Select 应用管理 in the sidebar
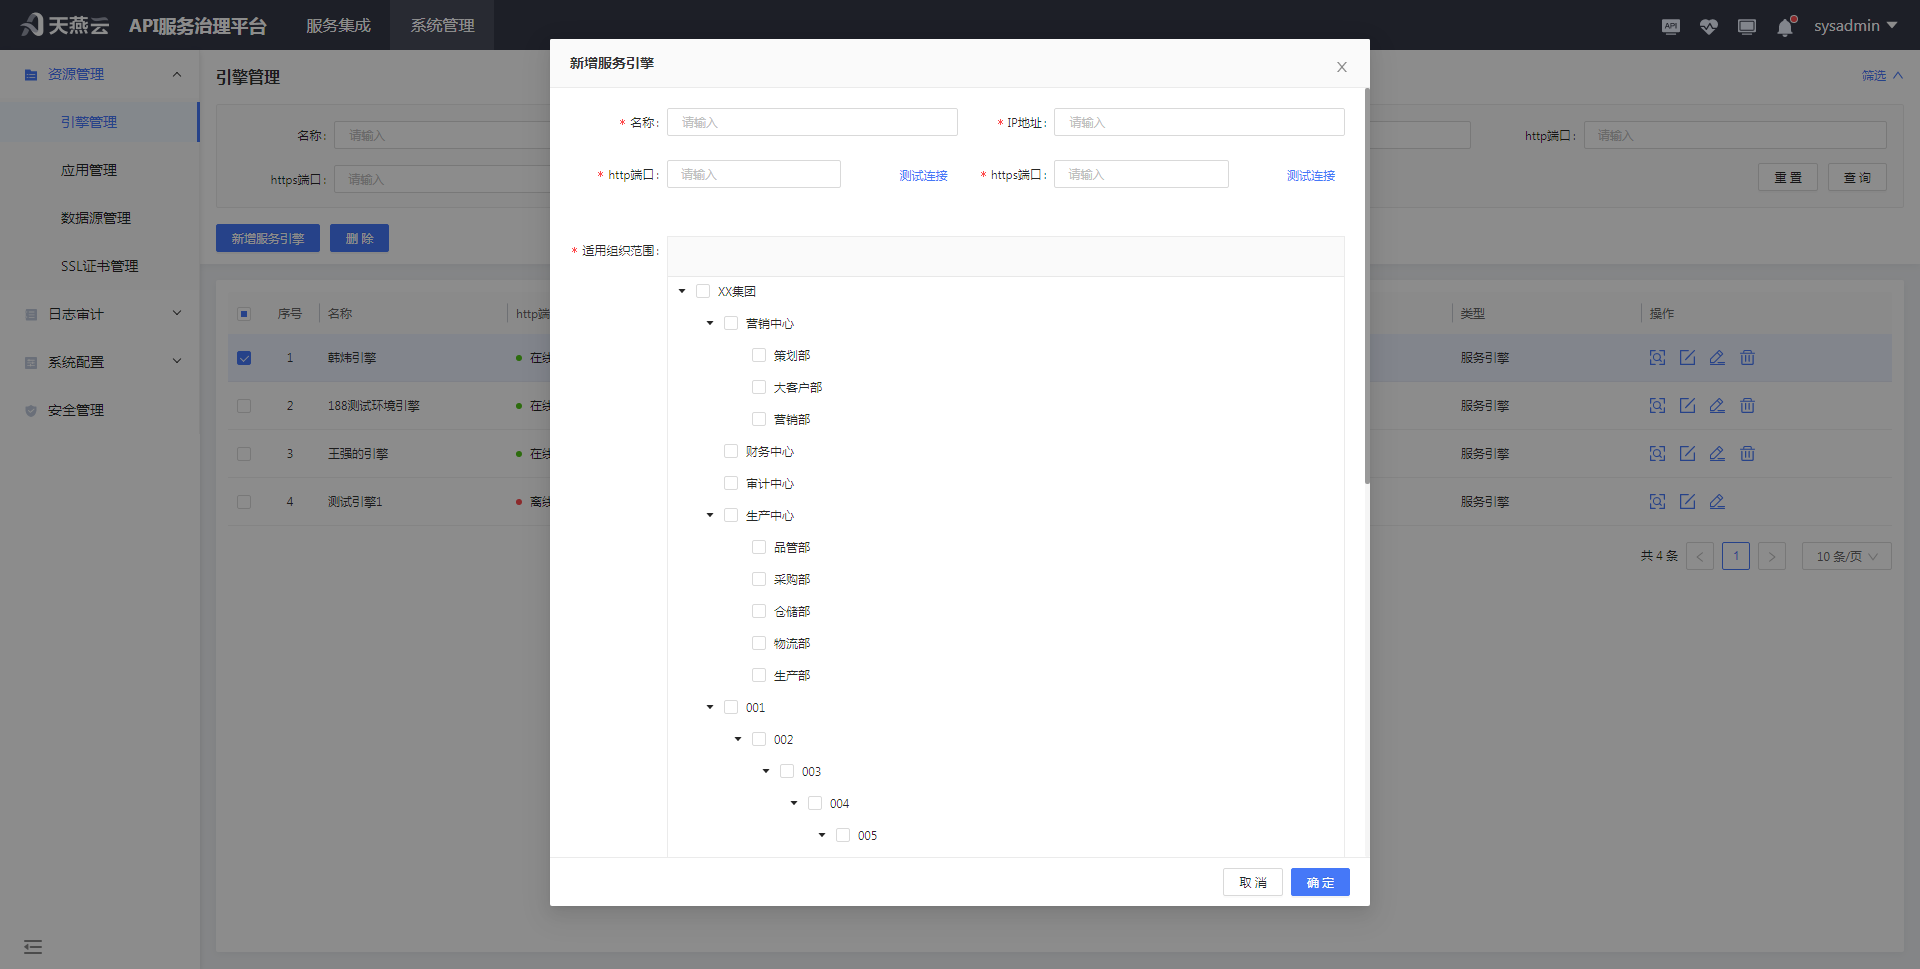This screenshot has height=969, width=1920. pos(89,169)
